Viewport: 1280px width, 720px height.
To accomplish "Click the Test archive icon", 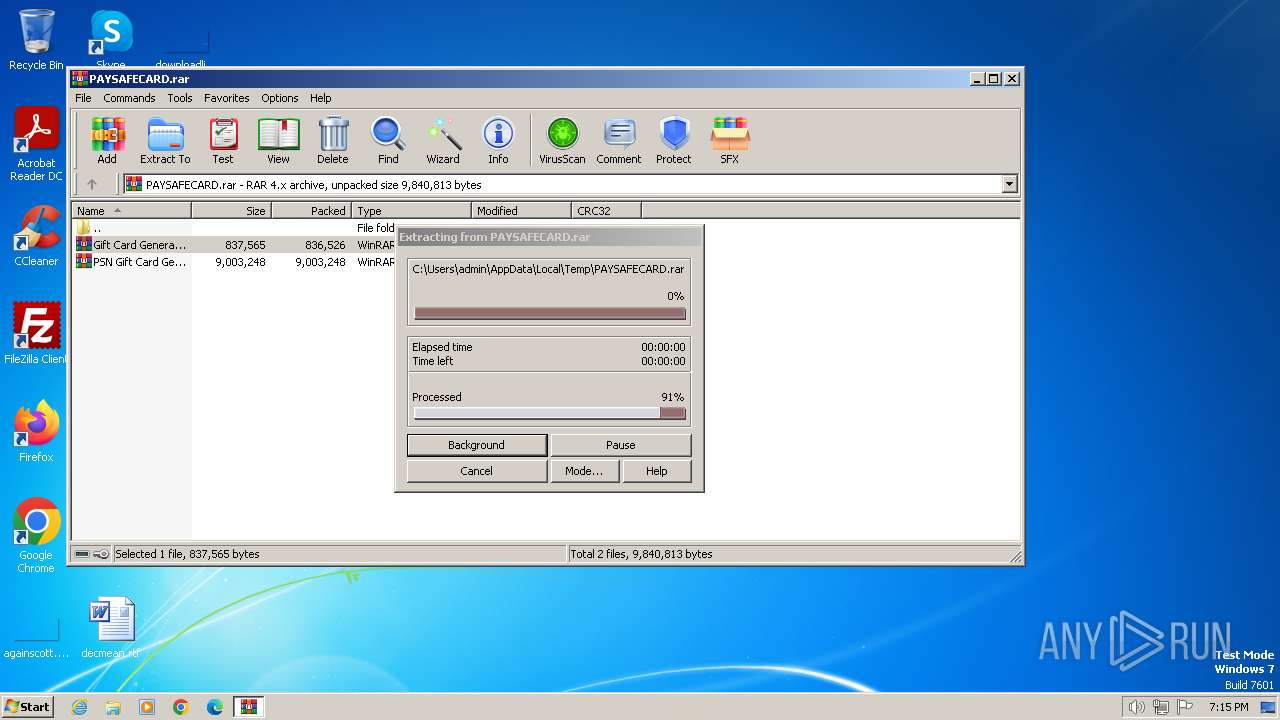I will coord(223,140).
